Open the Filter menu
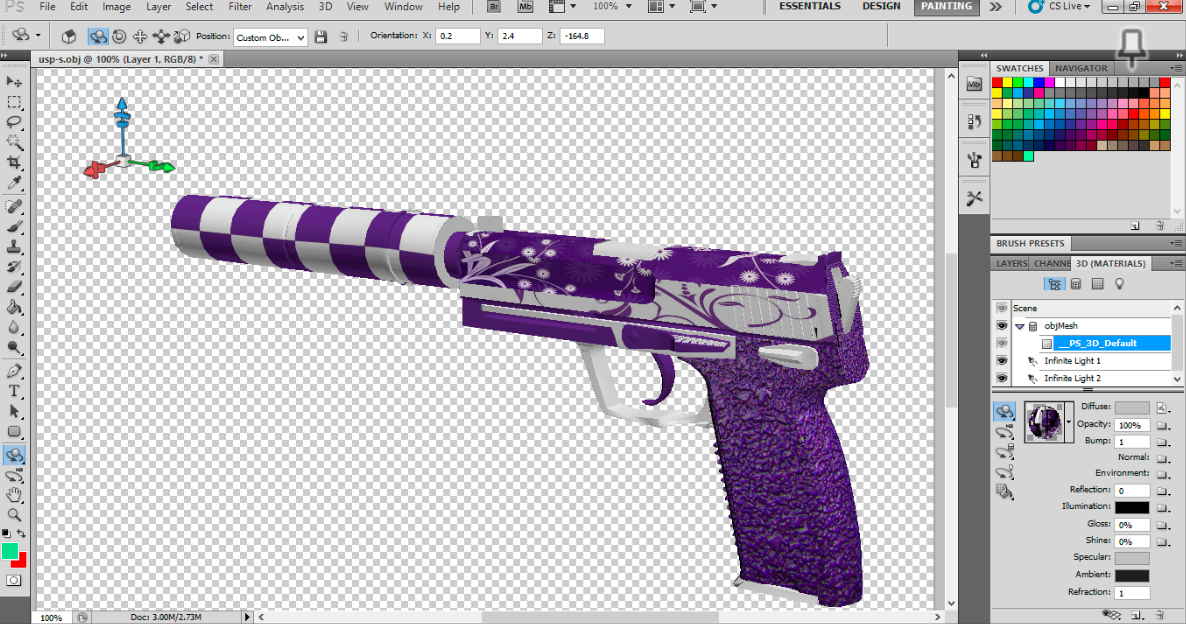Viewport: 1186px width, 624px height. [x=240, y=7]
